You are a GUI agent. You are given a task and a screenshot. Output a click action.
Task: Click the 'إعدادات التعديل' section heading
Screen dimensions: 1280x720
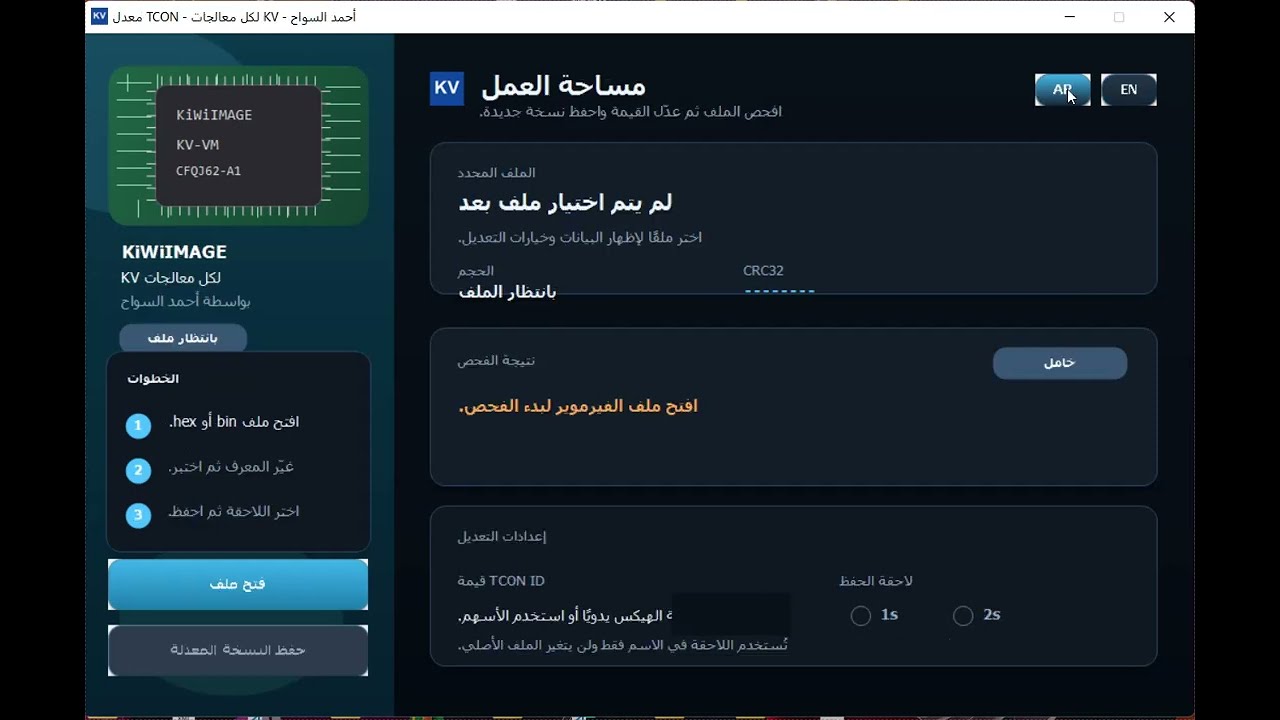point(502,536)
